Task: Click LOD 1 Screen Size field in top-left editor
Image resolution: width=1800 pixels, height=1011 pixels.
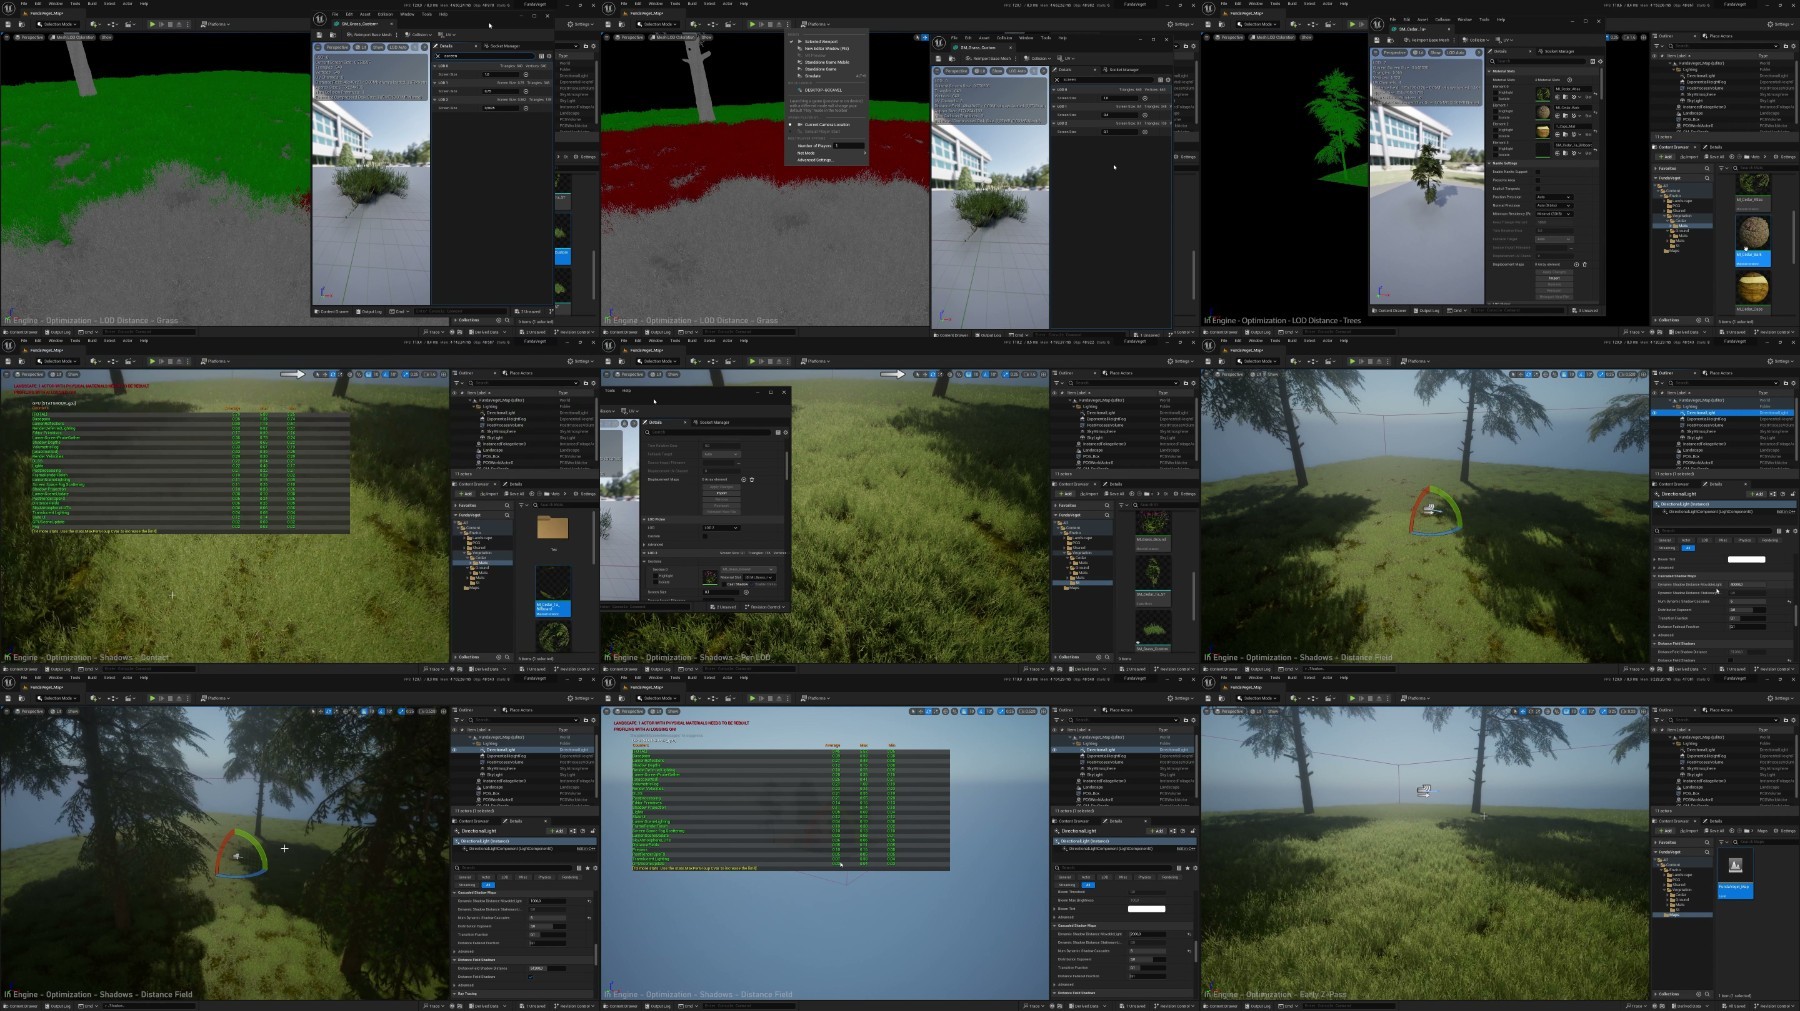Action: coord(500,91)
